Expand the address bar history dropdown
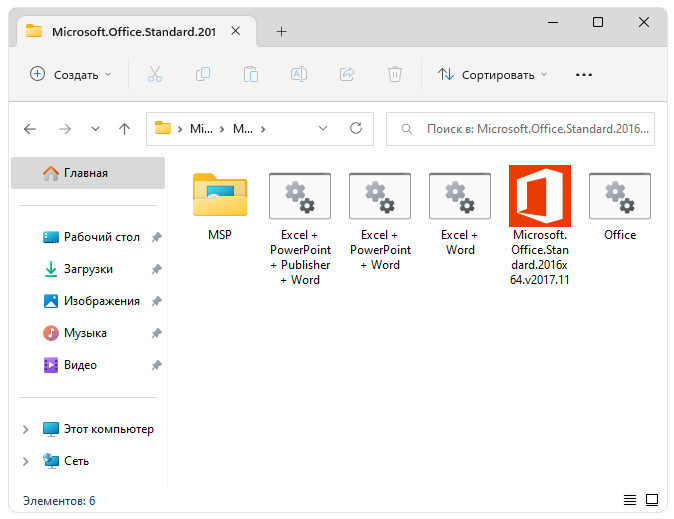Image resolution: width=674 pixels, height=519 pixels. click(x=322, y=129)
